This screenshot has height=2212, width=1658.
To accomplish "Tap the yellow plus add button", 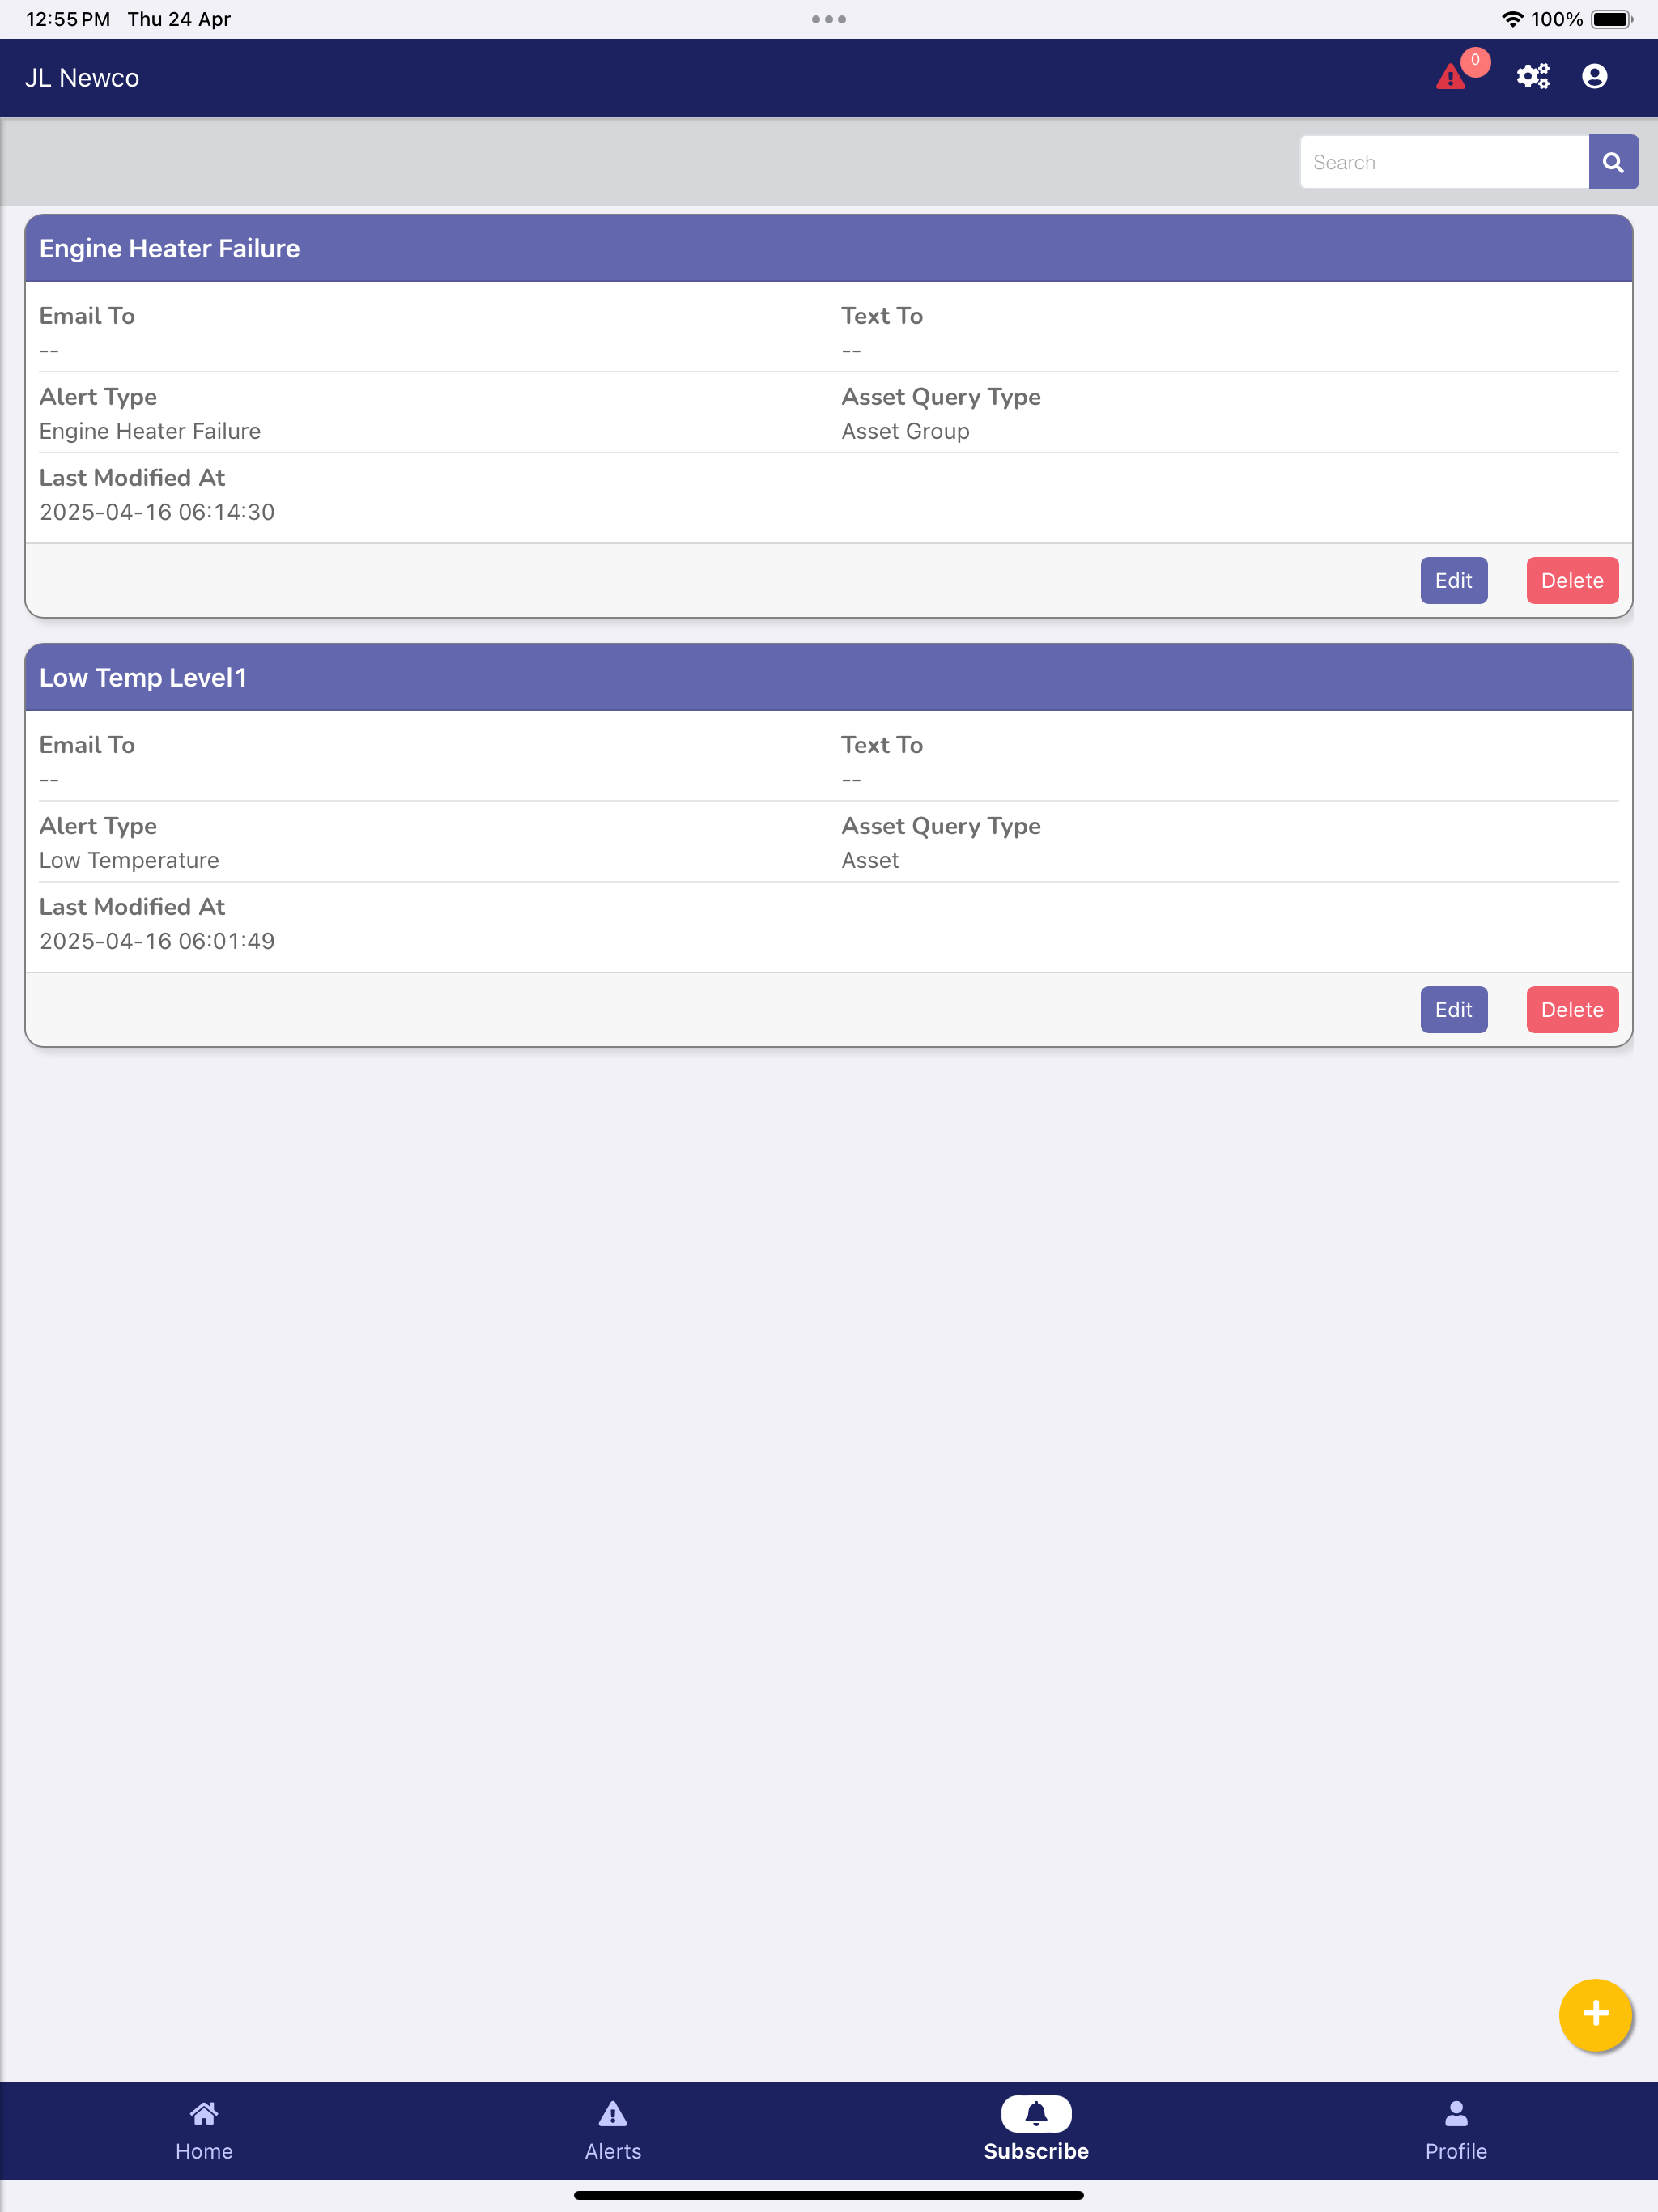I will [x=1595, y=2014].
